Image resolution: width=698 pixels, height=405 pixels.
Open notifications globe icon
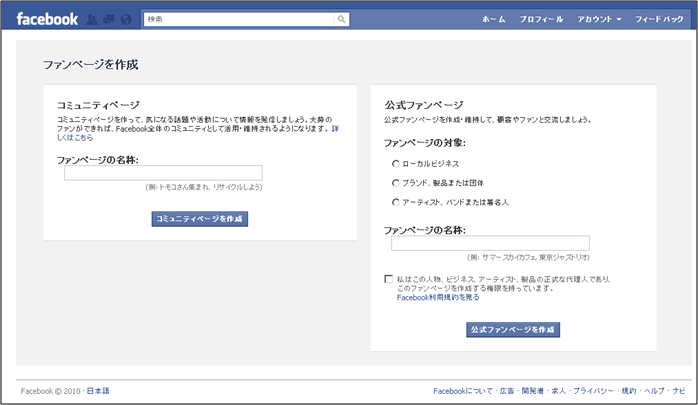(x=126, y=20)
